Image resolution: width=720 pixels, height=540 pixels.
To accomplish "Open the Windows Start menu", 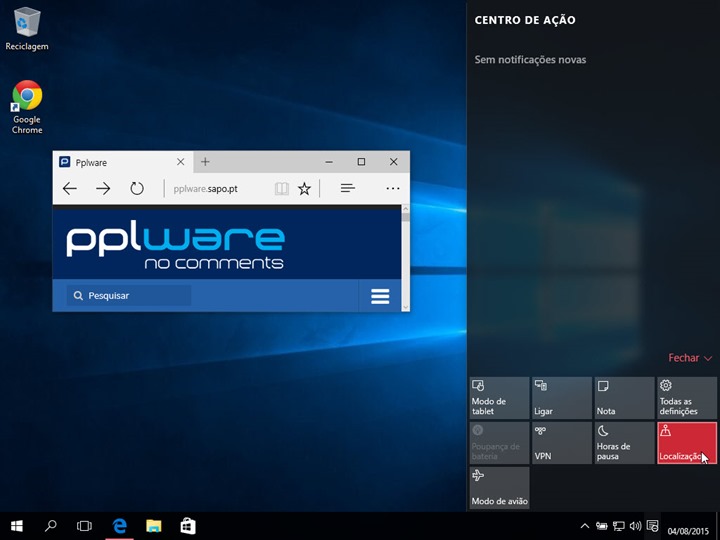I will [x=17, y=526].
